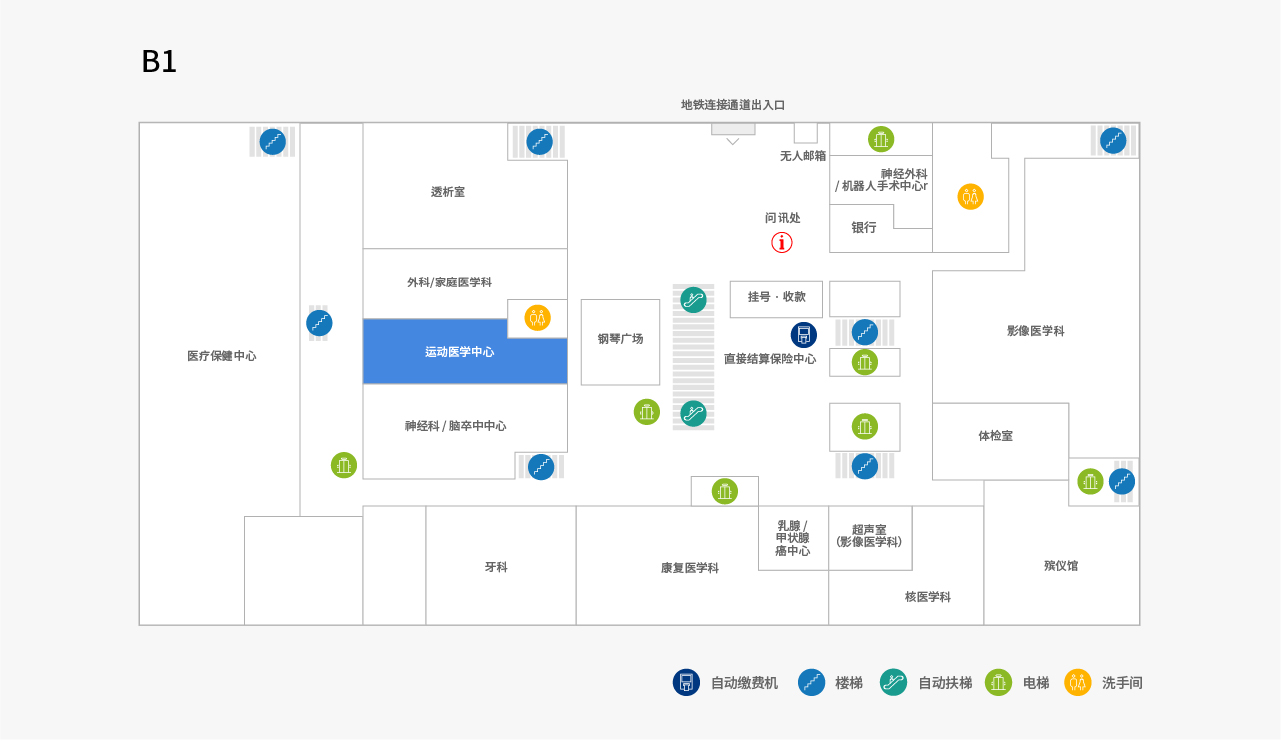Click the 电梯 legend text
Screen dimensions: 1281x741
(x=1036, y=683)
